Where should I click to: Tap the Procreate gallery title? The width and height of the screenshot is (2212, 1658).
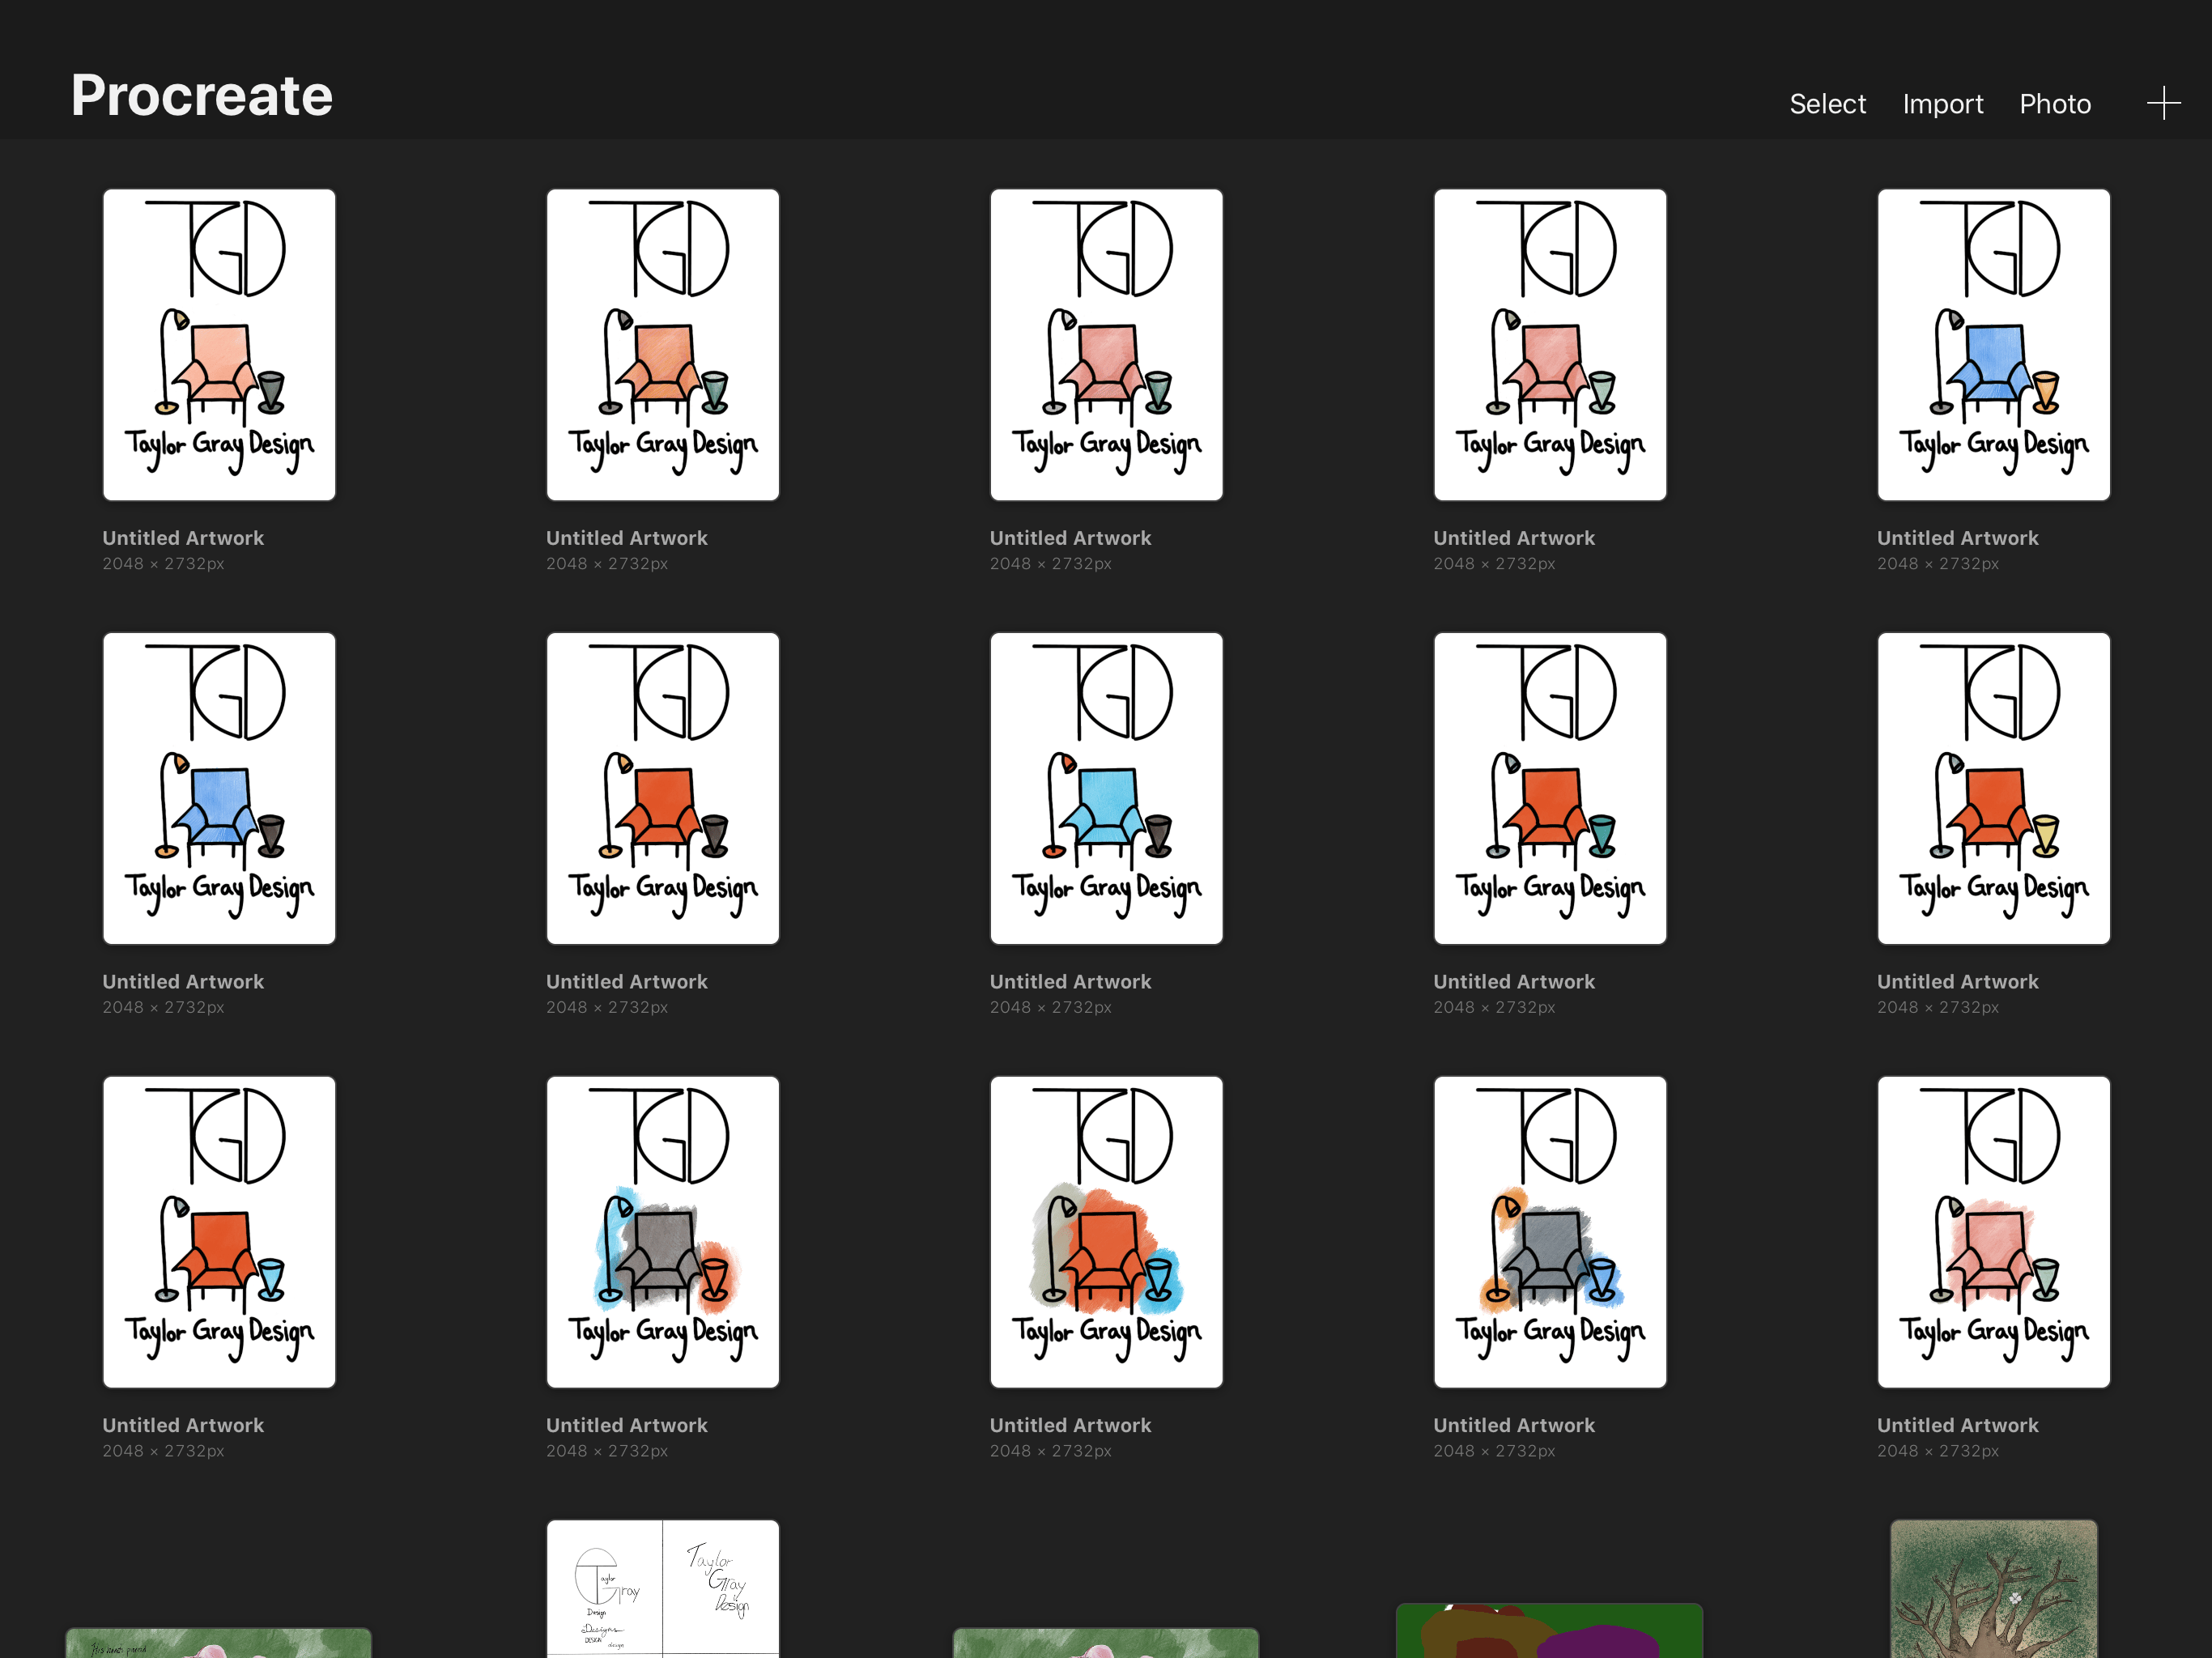(201, 96)
